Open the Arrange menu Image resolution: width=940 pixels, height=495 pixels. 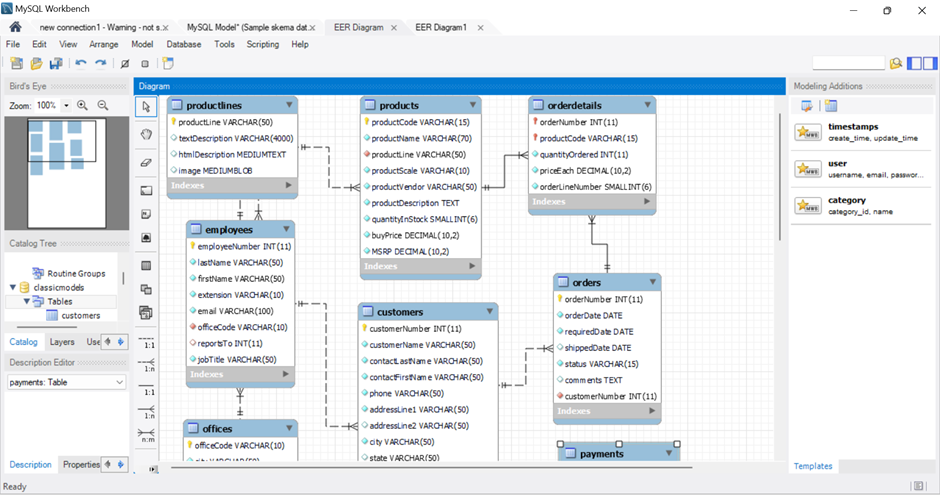pyautogui.click(x=104, y=44)
